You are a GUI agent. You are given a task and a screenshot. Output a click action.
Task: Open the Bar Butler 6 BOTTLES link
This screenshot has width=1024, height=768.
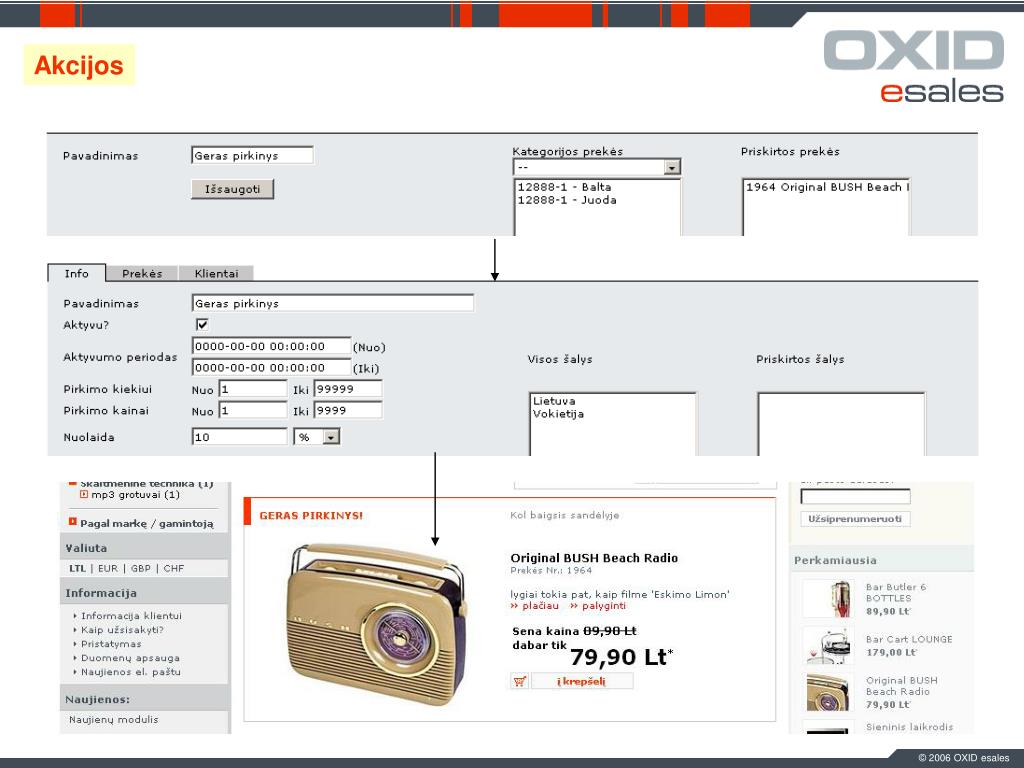coord(896,592)
